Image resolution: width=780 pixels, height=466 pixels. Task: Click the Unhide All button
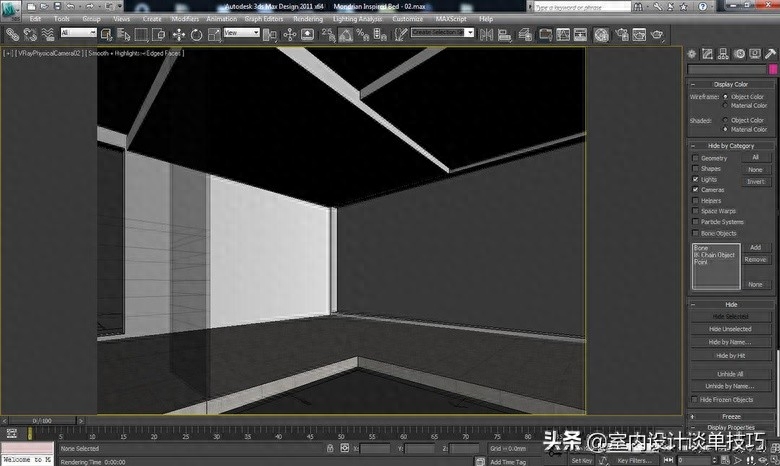coord(730,373)
